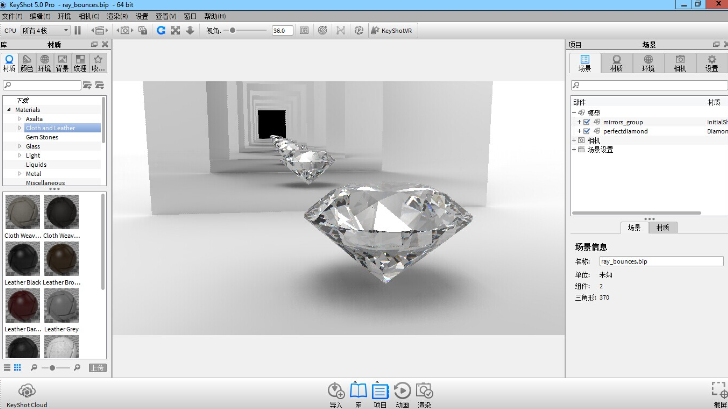Open the Library book icon
Image resolution: width=728 pixels, height=409 pixels.
[x=358, y=391]
